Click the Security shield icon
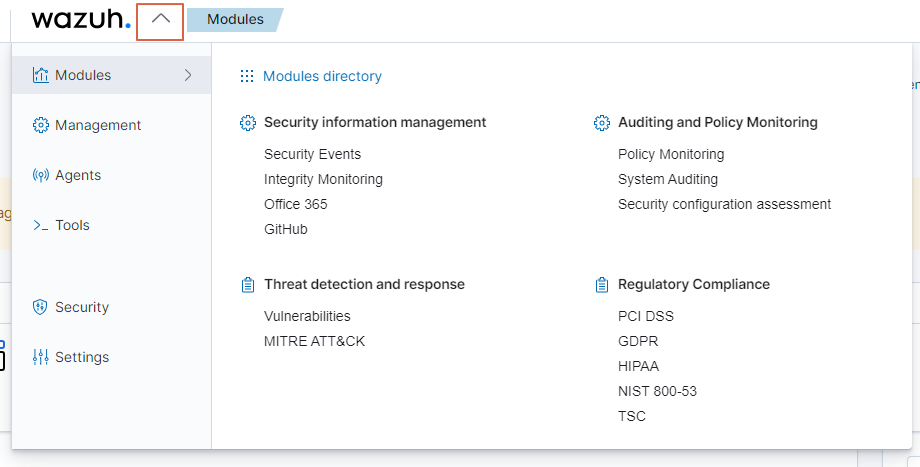The image size is (920, 467). pos(40,307)
